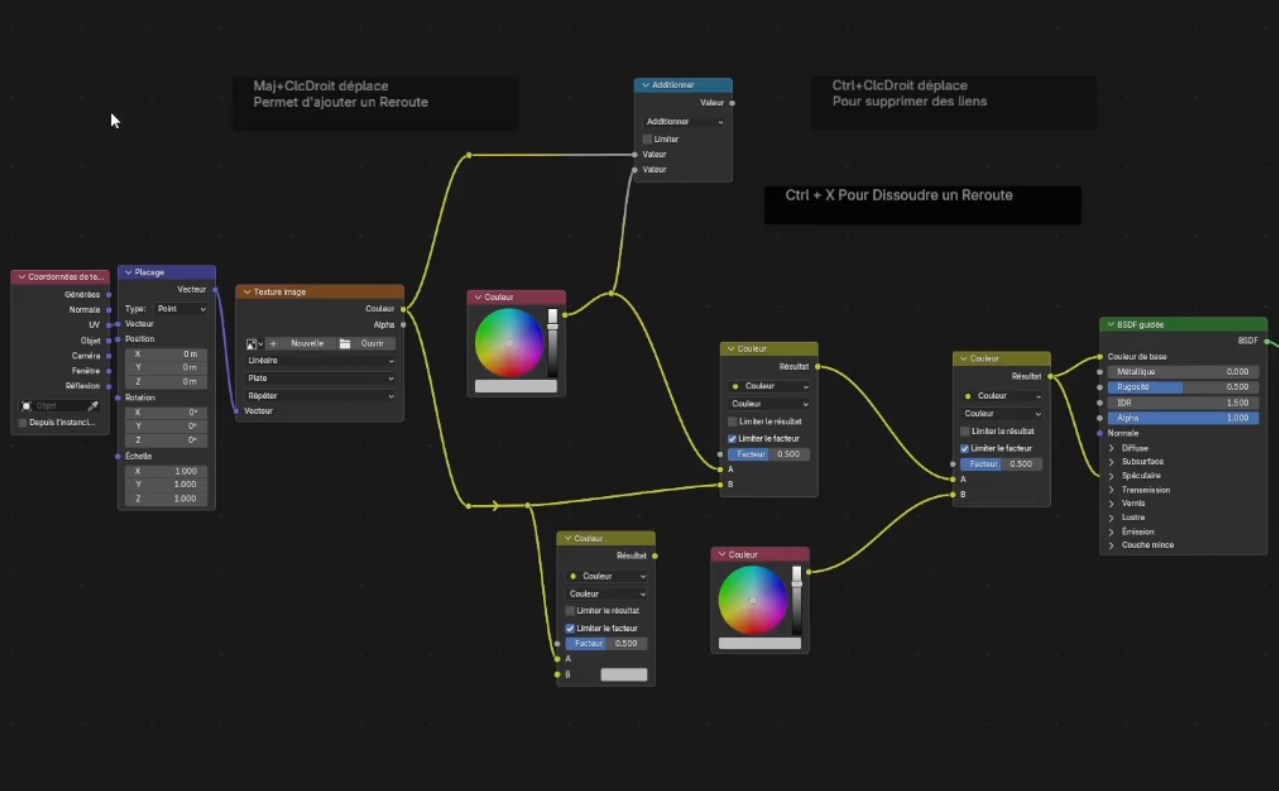Open the Répéter extension dropdown
This screenshot has height=791, width=1279.
click(x=320, y=396)
